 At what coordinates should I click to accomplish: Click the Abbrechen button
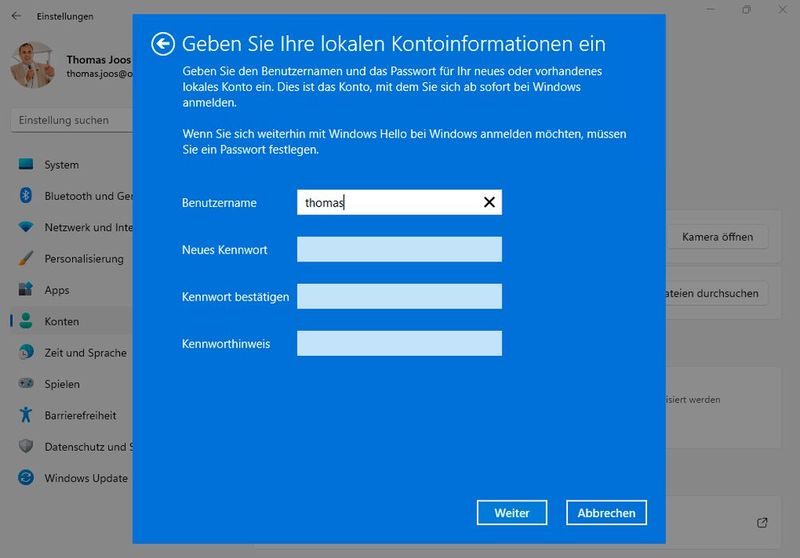point(606,513)
